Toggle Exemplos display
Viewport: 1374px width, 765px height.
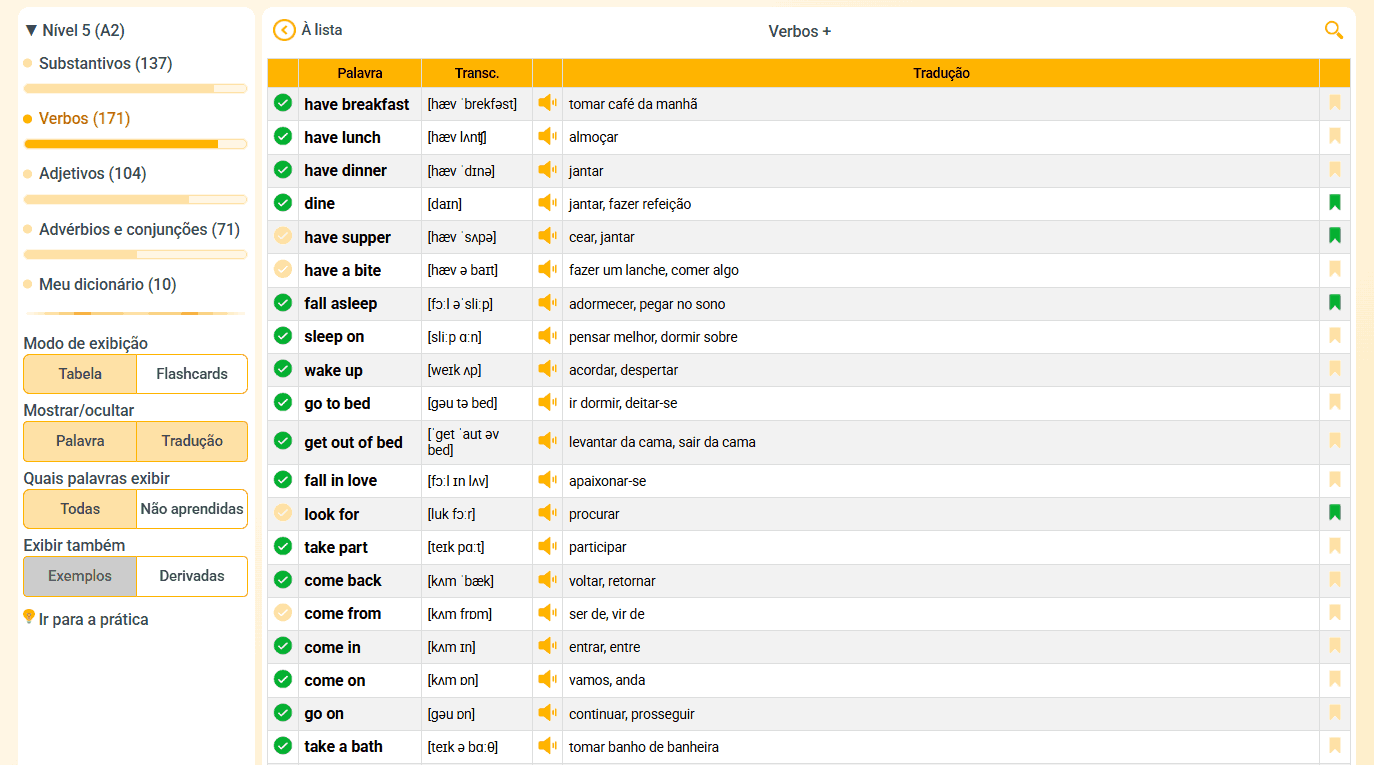tap(80, 576)
